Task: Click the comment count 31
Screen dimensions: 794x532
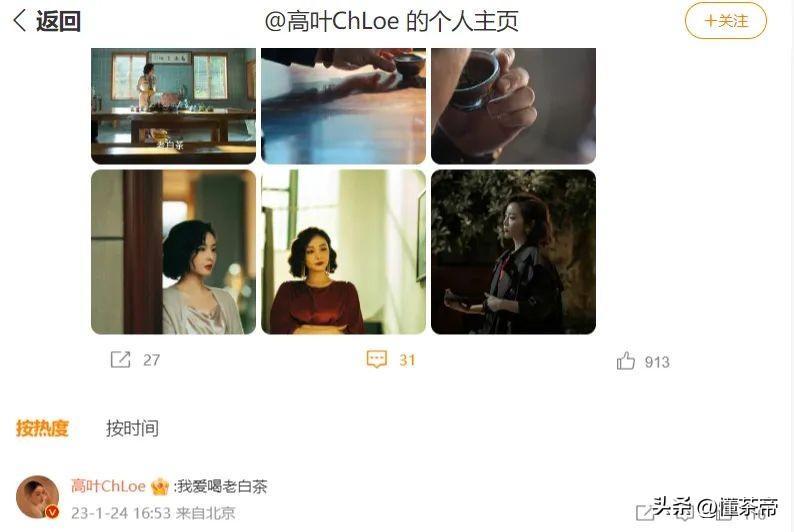Action: pos(407,360)
